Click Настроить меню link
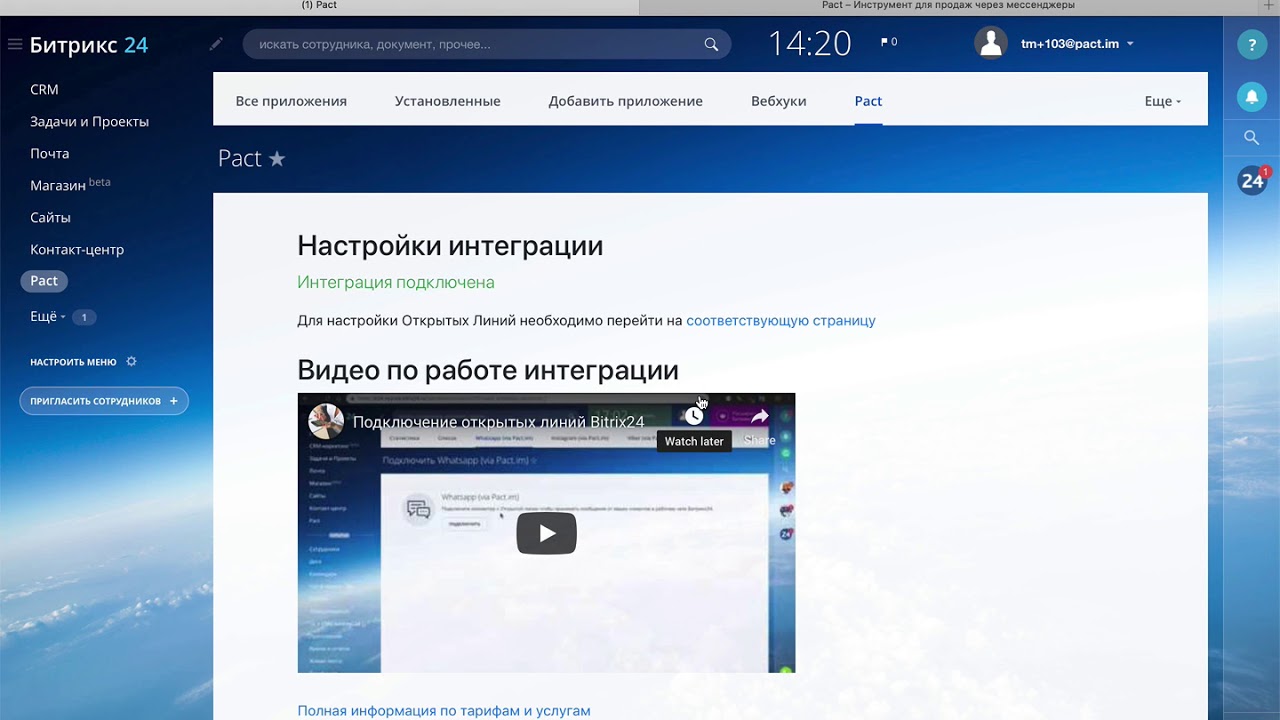 point(73,362)
